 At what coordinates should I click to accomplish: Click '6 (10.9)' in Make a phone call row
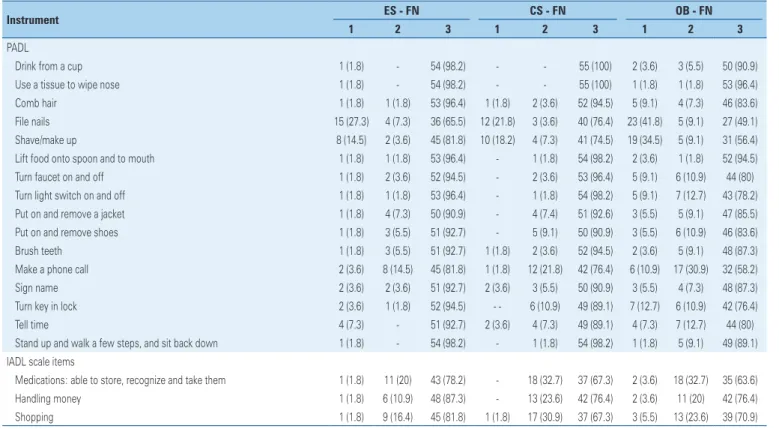coord(644,270)
